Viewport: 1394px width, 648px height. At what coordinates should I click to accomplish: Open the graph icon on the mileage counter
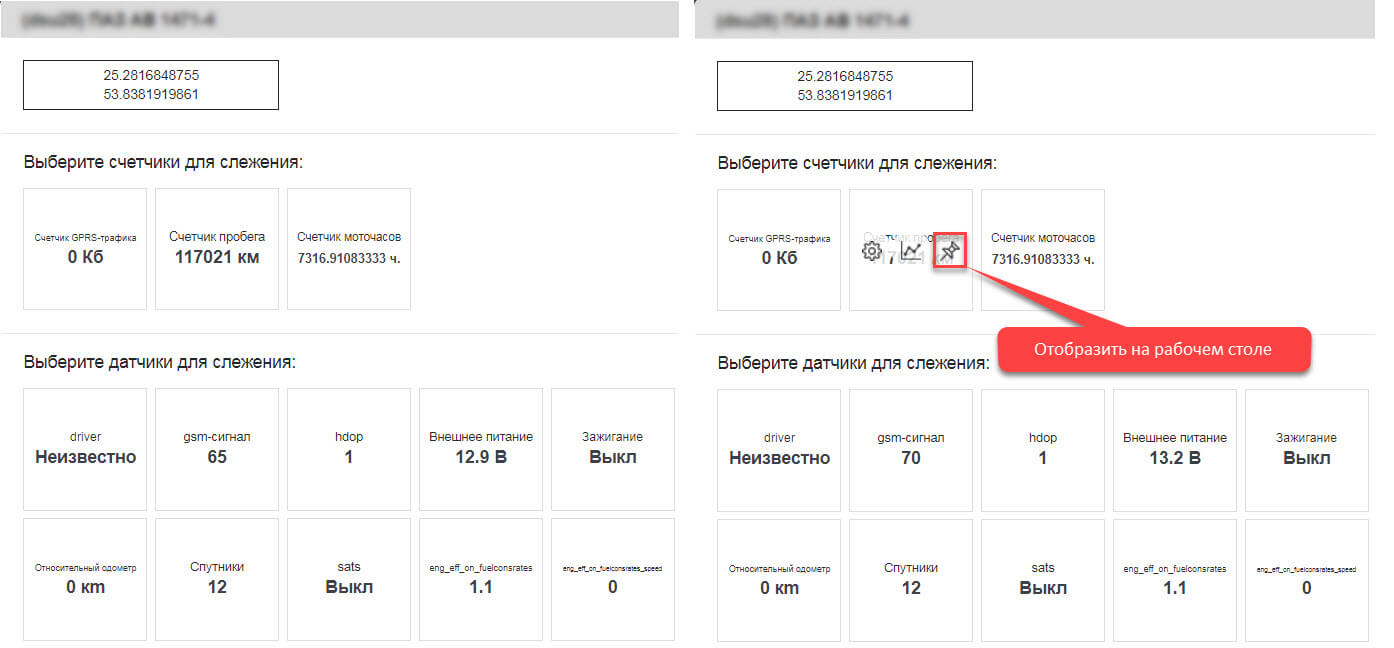pyautogui.click(x=910, y=252)
